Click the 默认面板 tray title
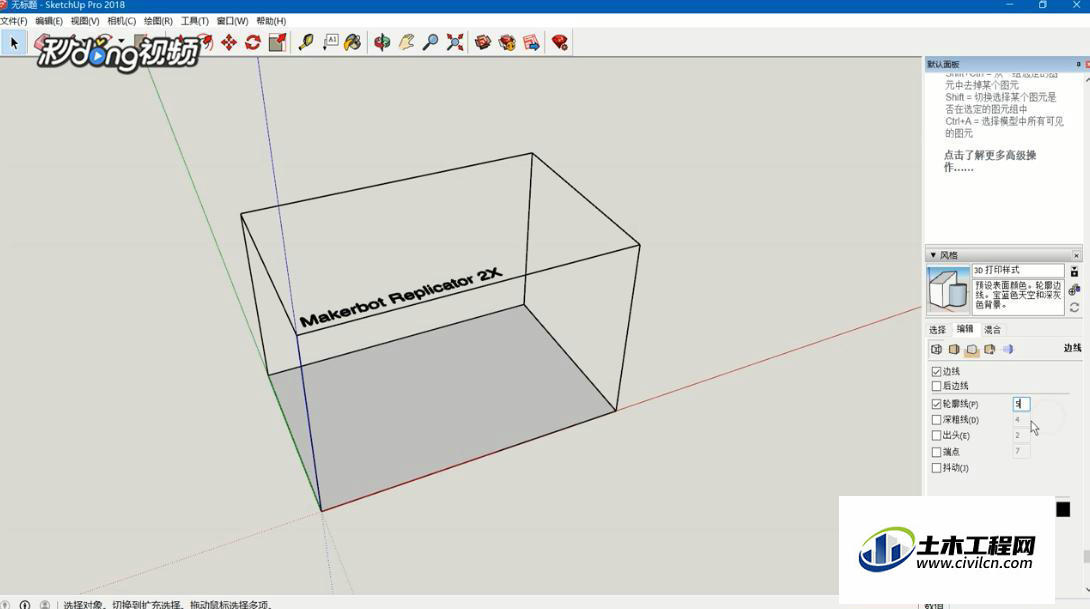 [x=943, y=64]
